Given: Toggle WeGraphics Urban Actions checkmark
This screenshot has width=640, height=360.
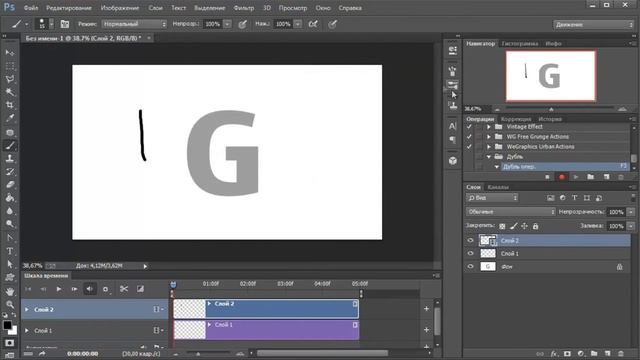Looking at the screenshot, I should [x=469, y=147].
